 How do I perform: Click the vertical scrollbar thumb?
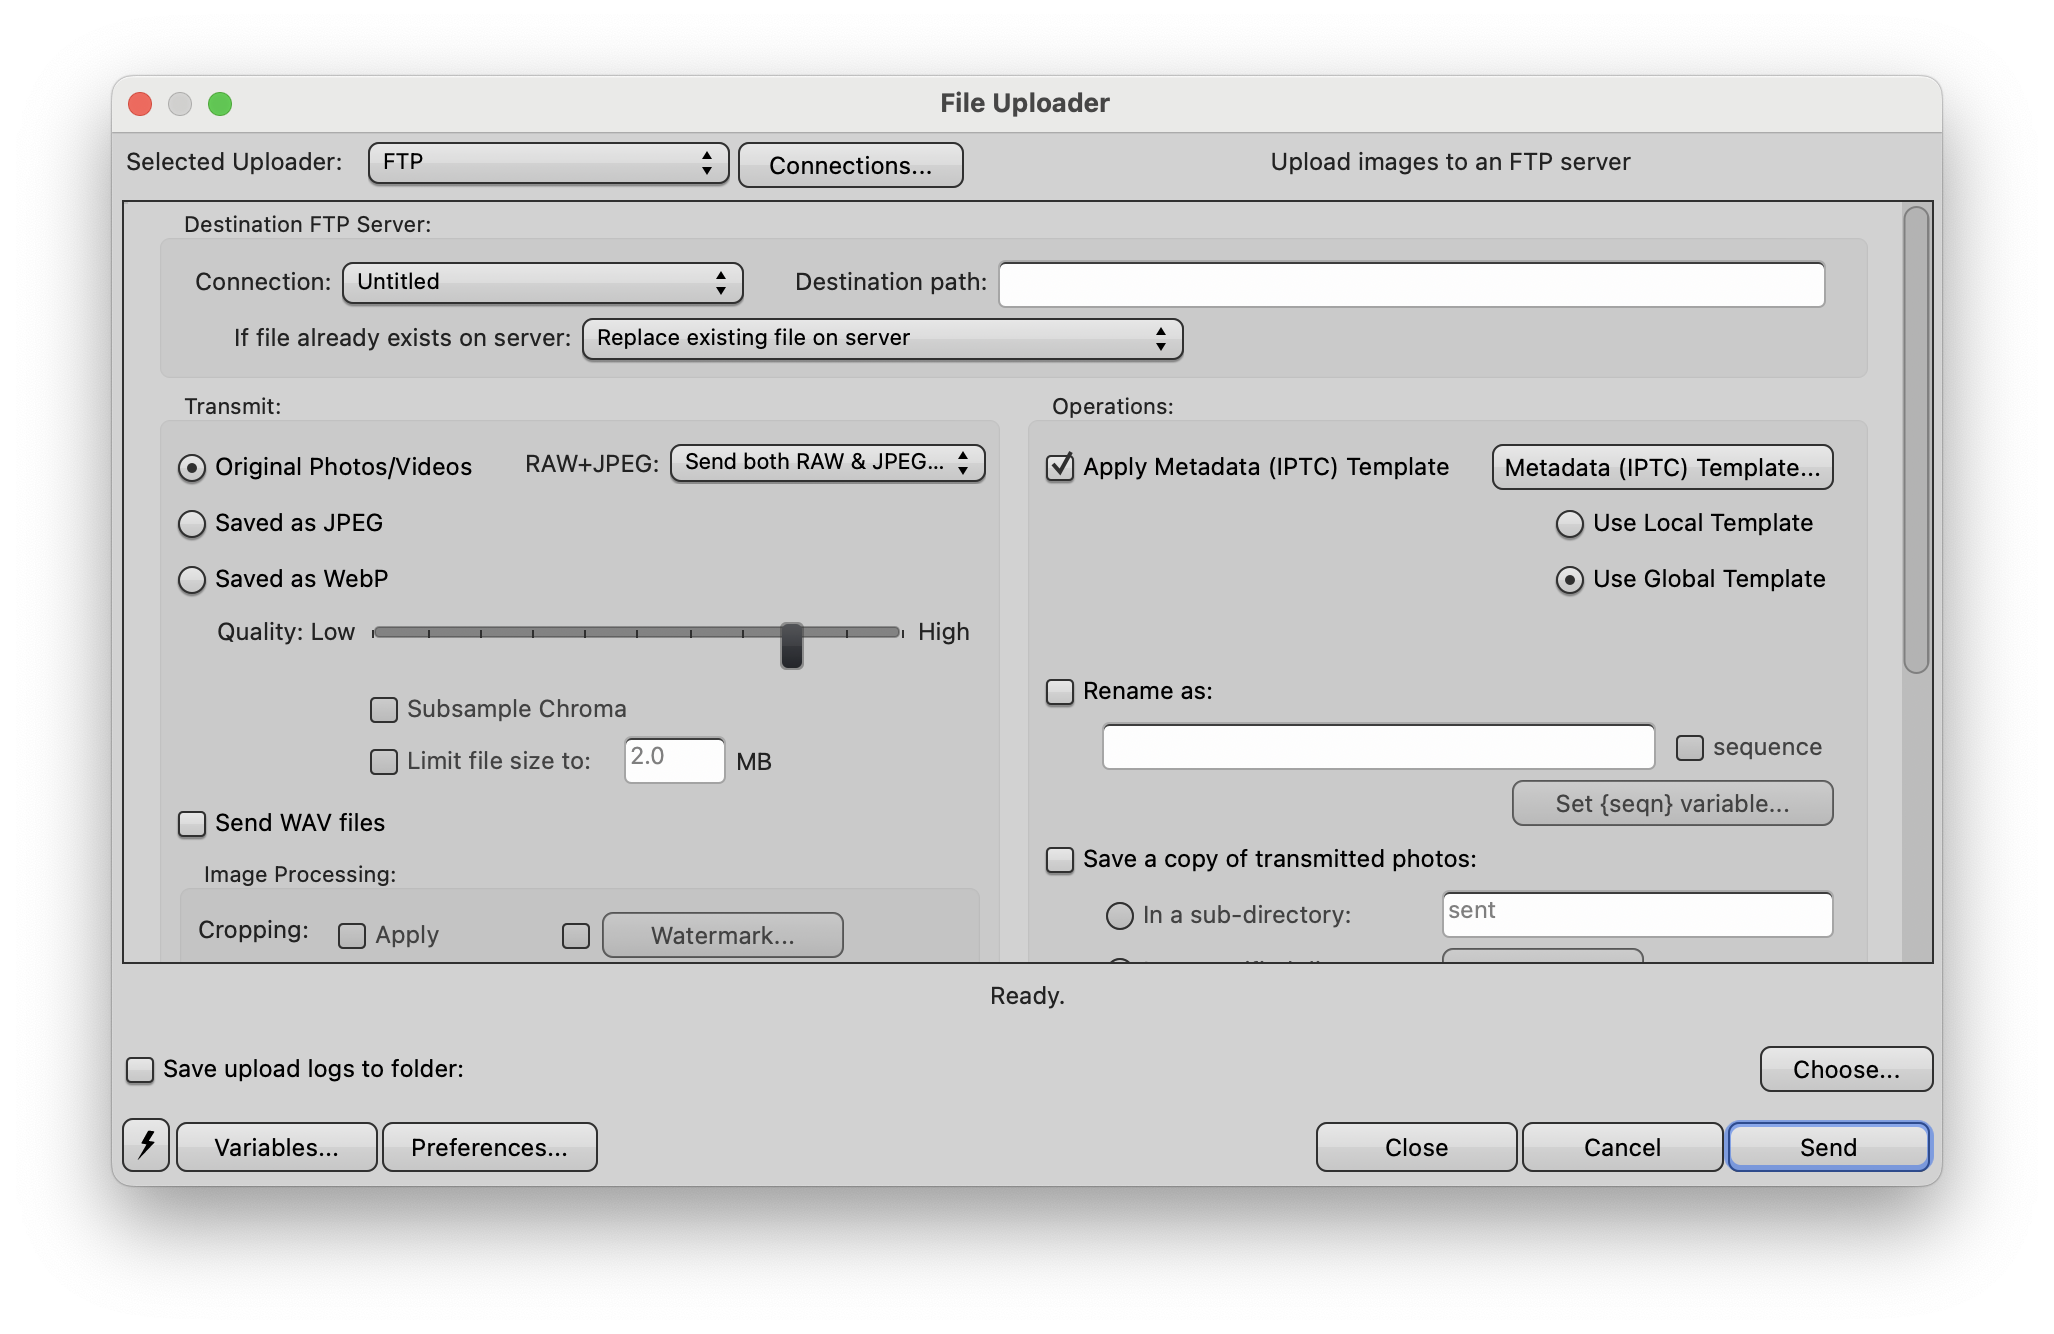(1915, 440)
